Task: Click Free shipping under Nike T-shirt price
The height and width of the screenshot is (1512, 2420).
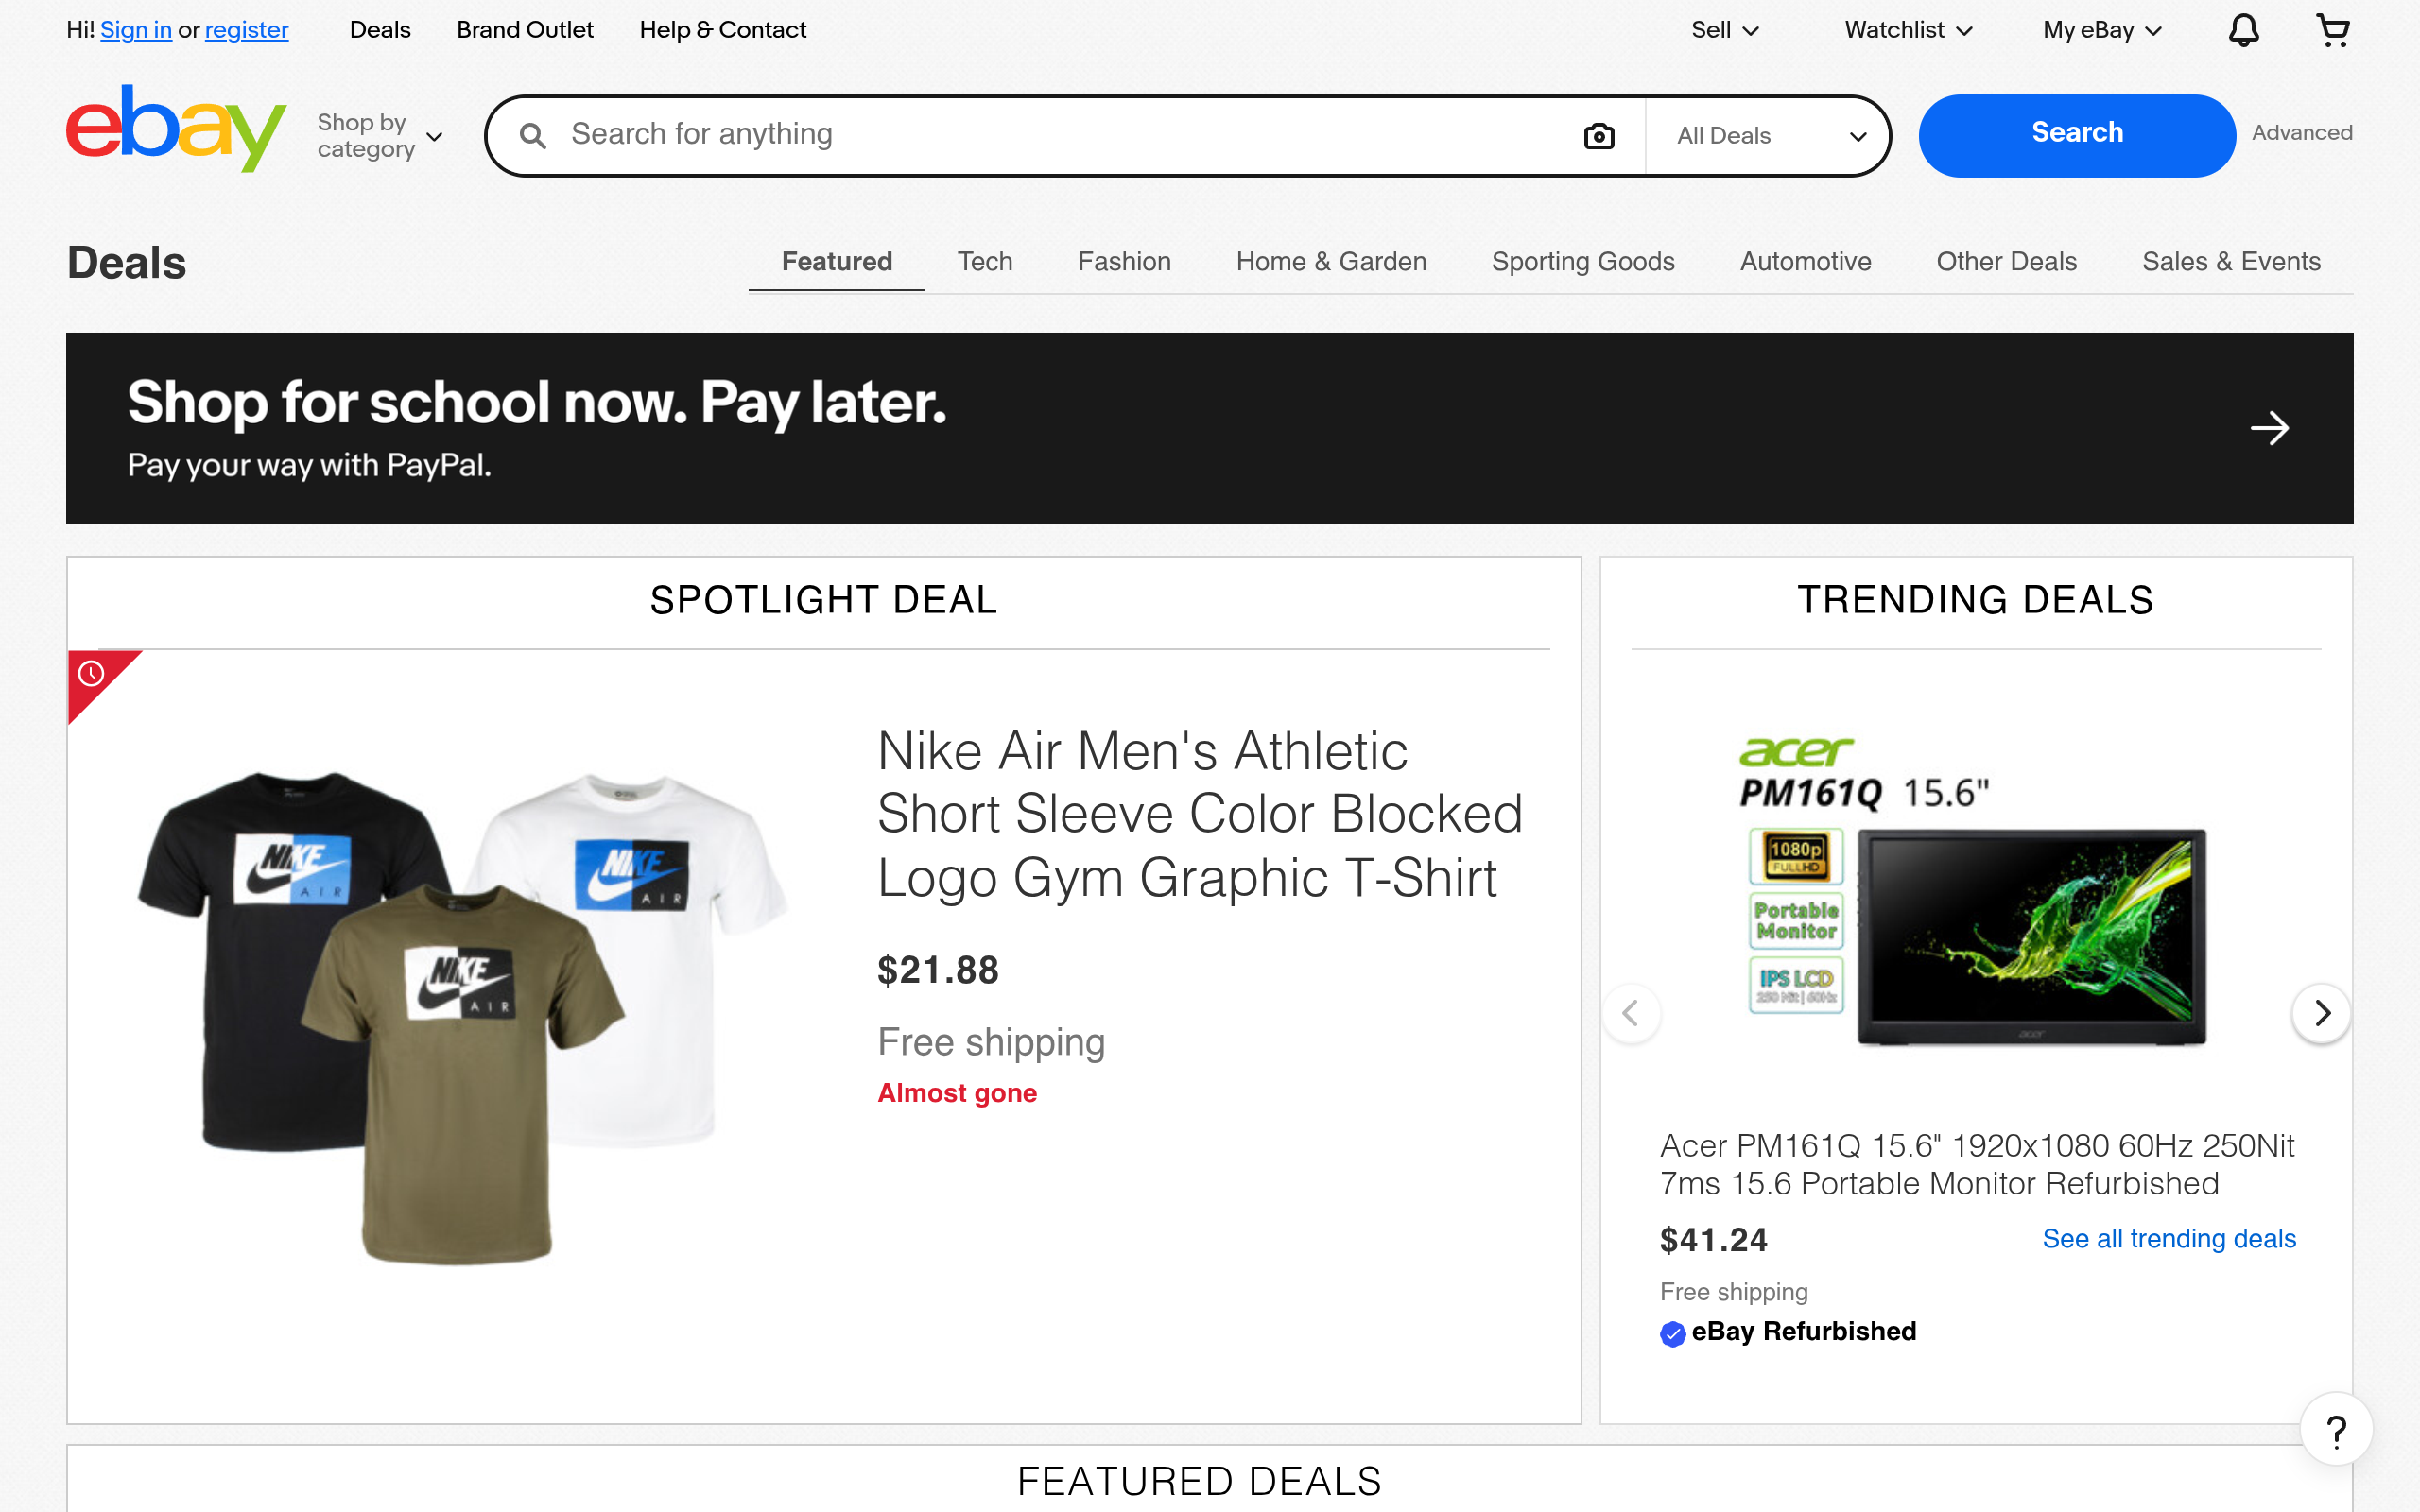Action: 991,1042
